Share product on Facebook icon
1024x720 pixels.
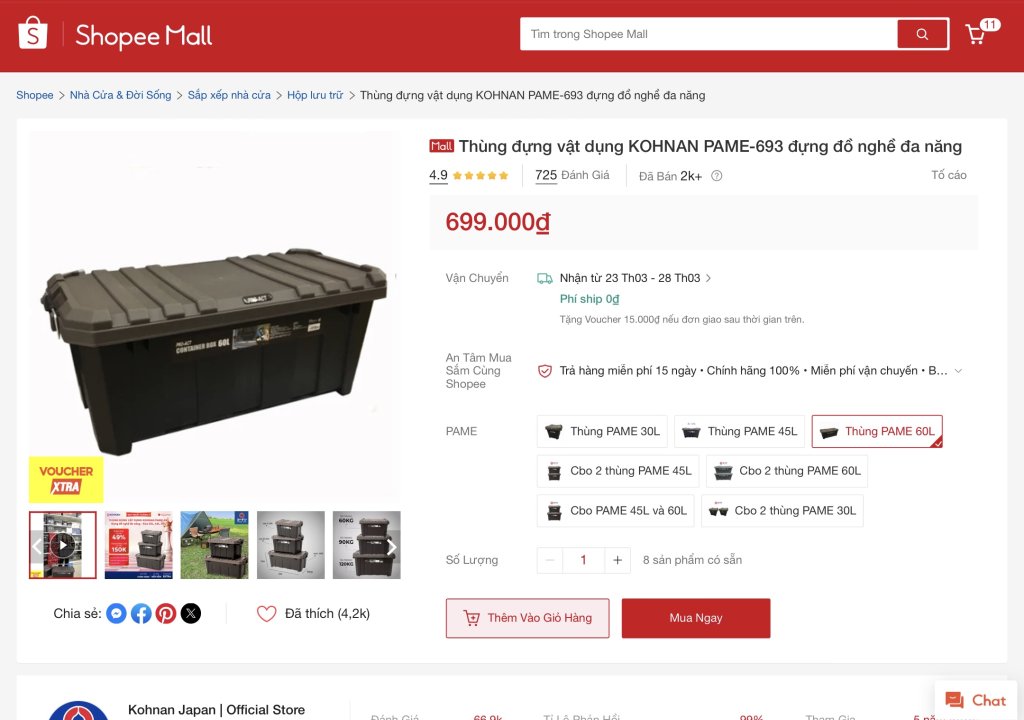coord(141,614)
